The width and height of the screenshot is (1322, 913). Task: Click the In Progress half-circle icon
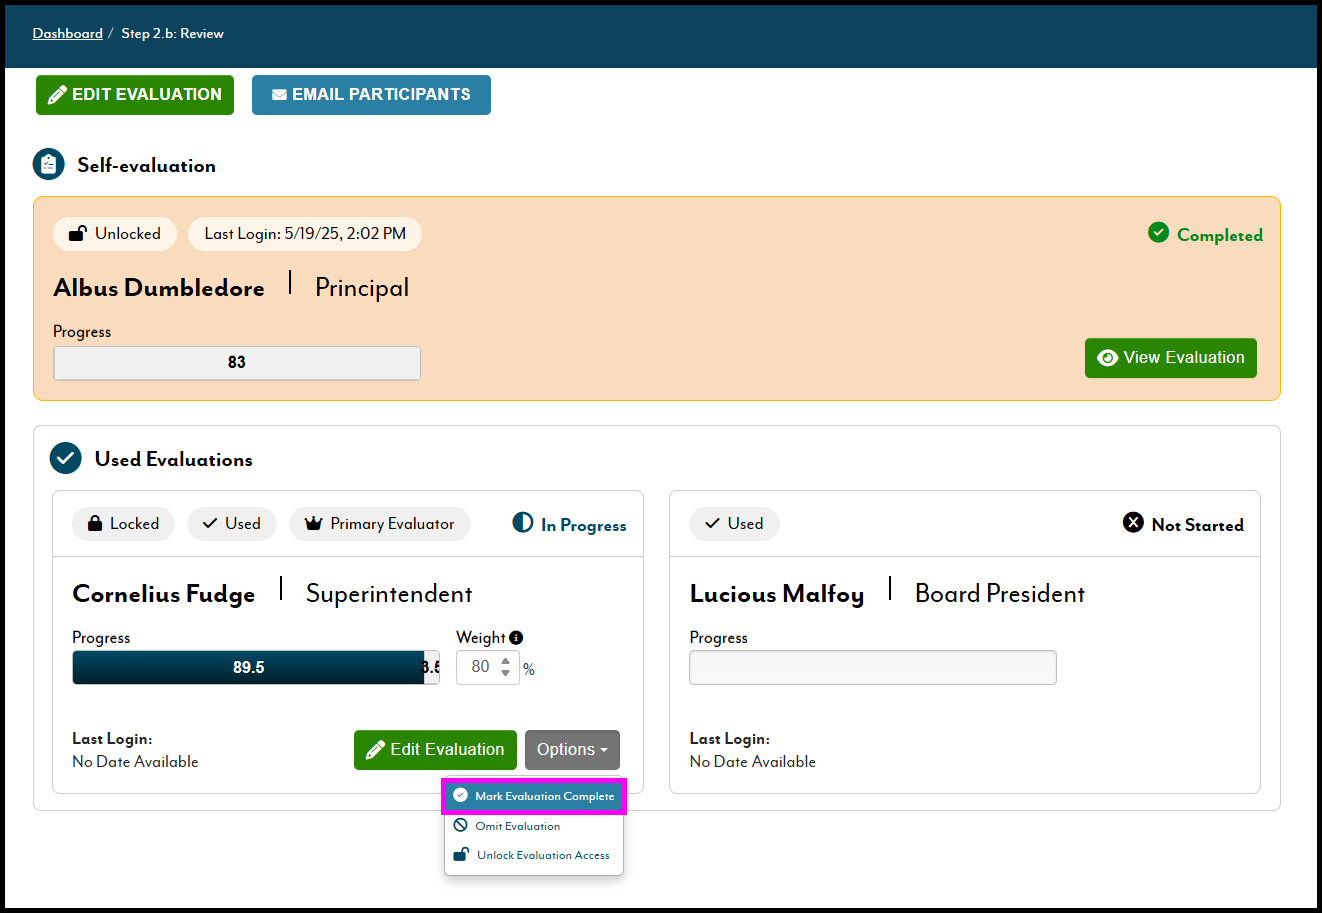pos(522,523)
